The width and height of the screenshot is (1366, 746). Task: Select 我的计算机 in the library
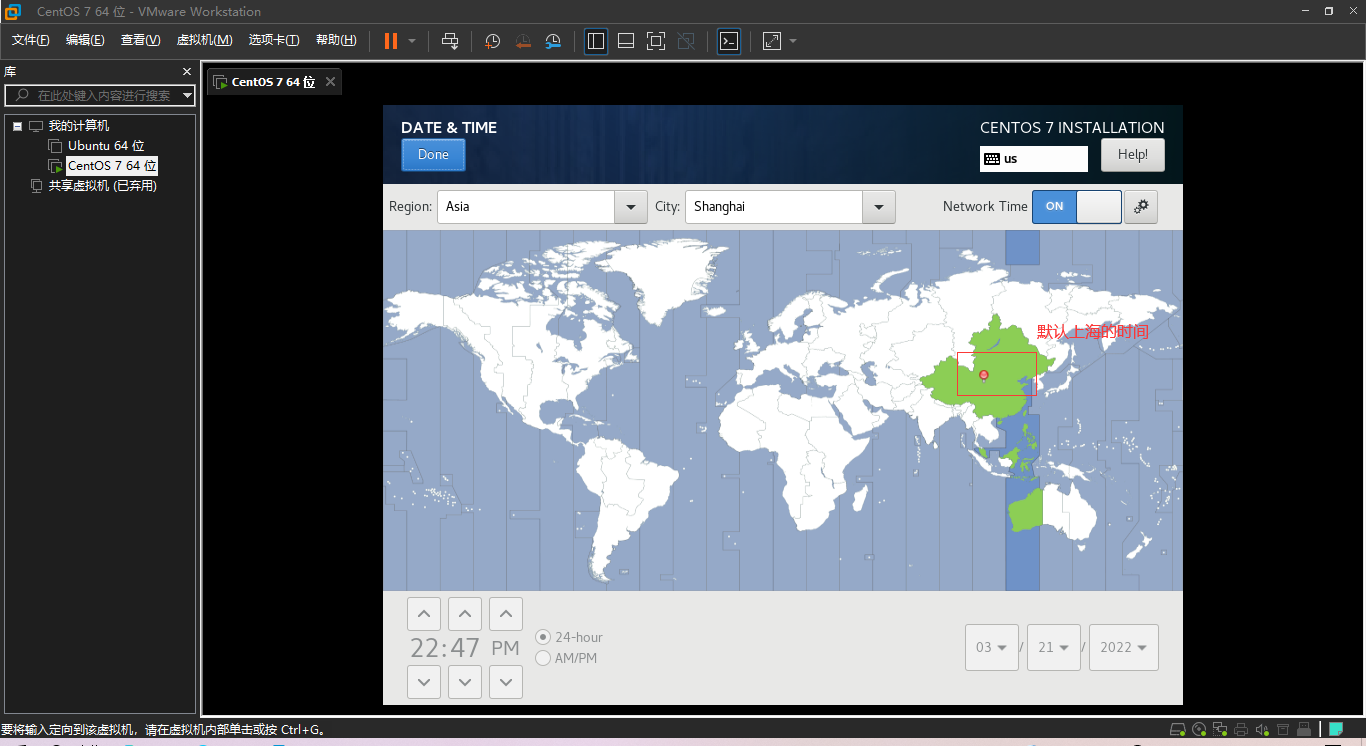(79, 126)
